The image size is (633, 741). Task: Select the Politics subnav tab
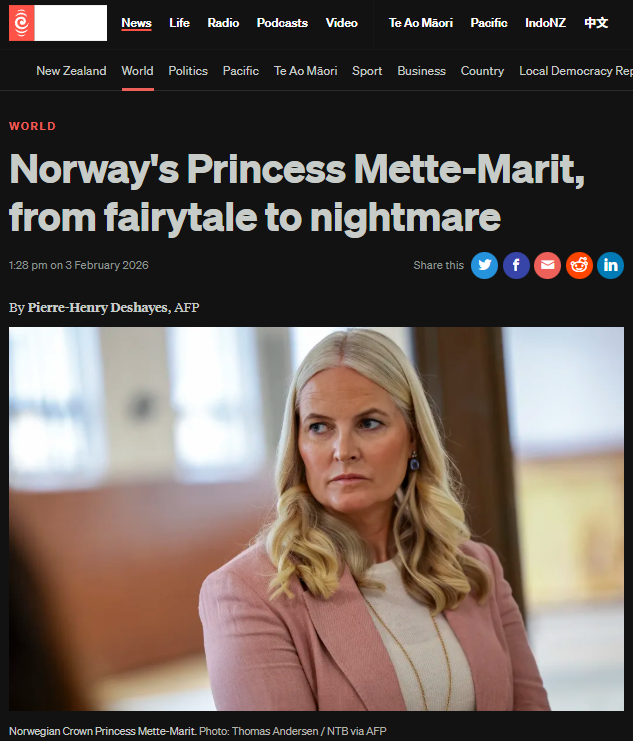[x=188, y=71]
